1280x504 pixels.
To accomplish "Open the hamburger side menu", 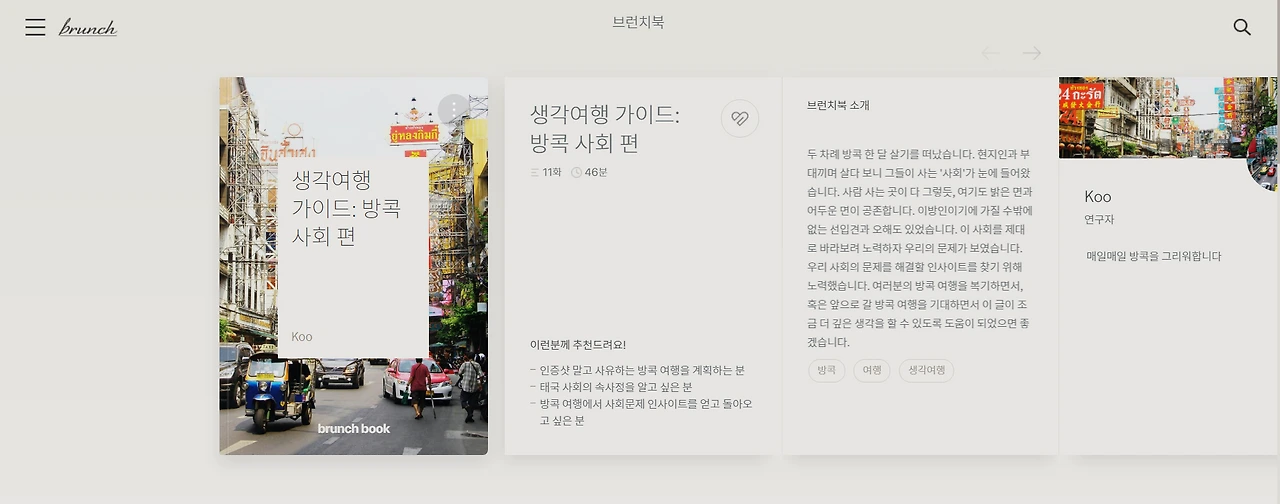I will click(x=35, y=27).
